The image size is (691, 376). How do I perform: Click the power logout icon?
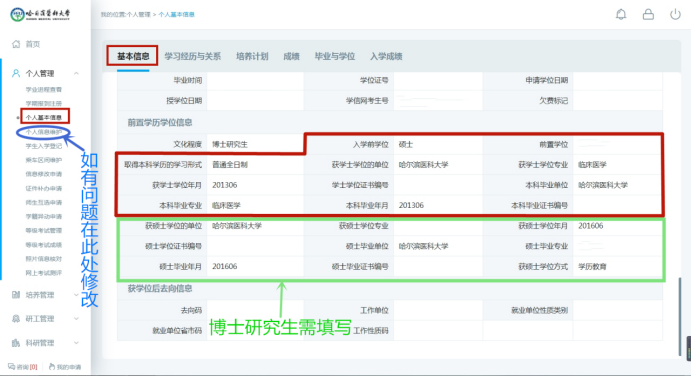675,15
